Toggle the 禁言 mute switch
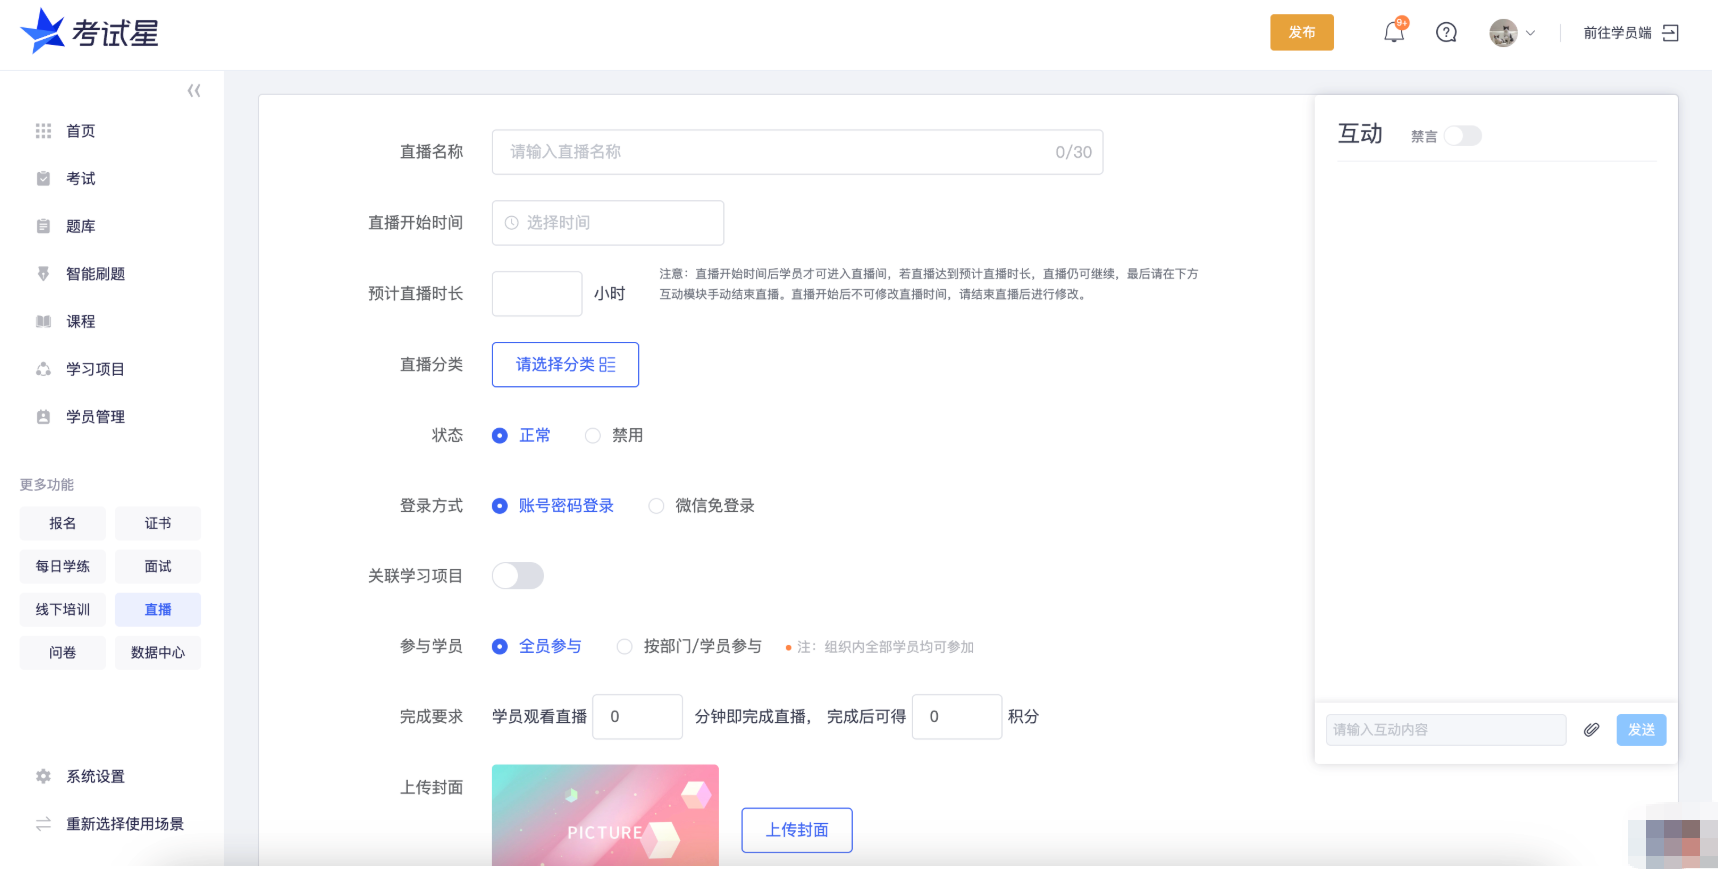Image resolution: width=1724 pixels, height=870 pixels. pos(1461,136)
